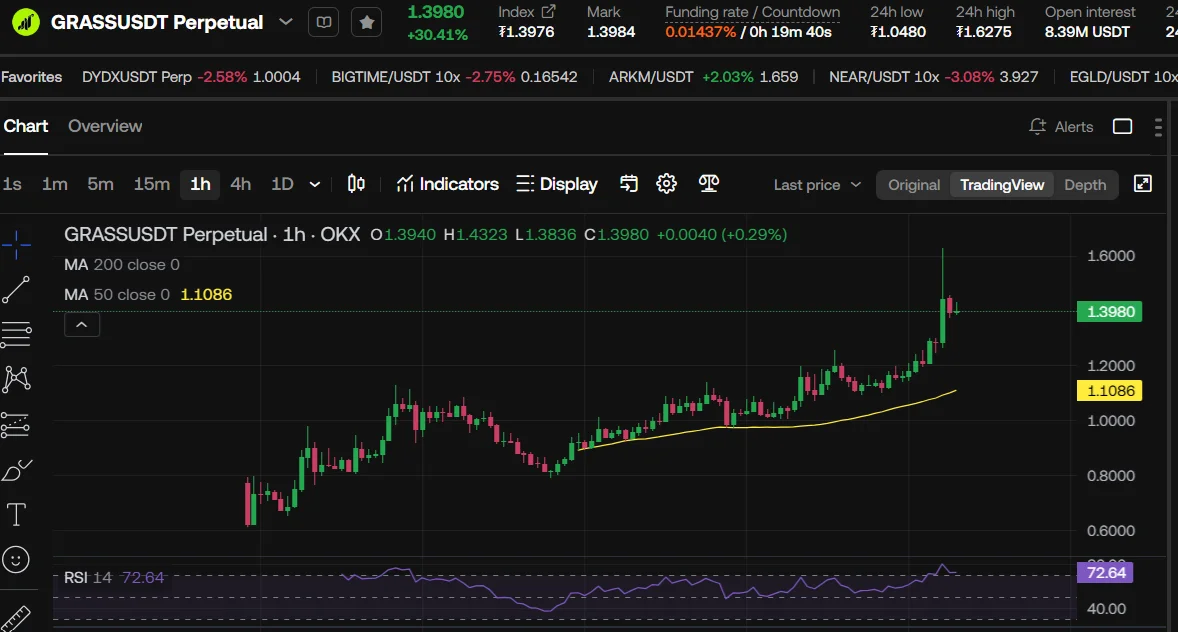The width and height of the screenshot is (1178, 632).
Task: Click the Funding rate / Countdown label
Action: tap(752, 12)
